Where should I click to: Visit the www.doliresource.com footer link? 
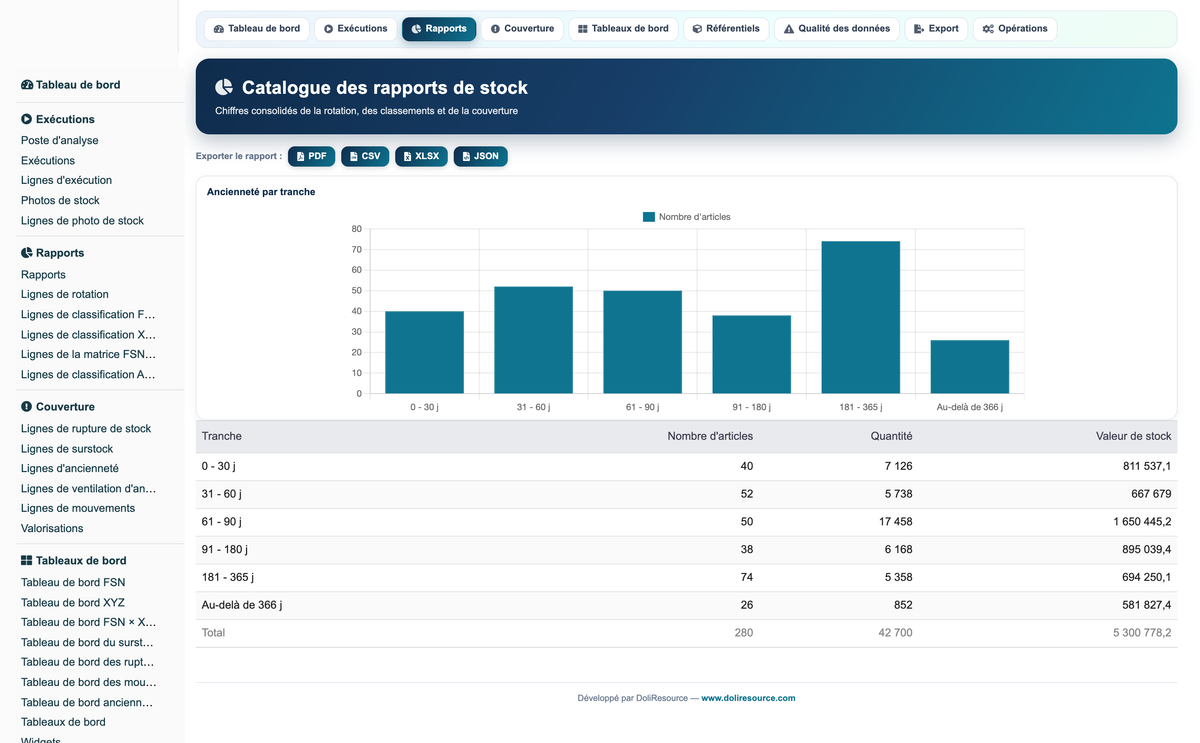pyautogui.click(x=748, y=698)
